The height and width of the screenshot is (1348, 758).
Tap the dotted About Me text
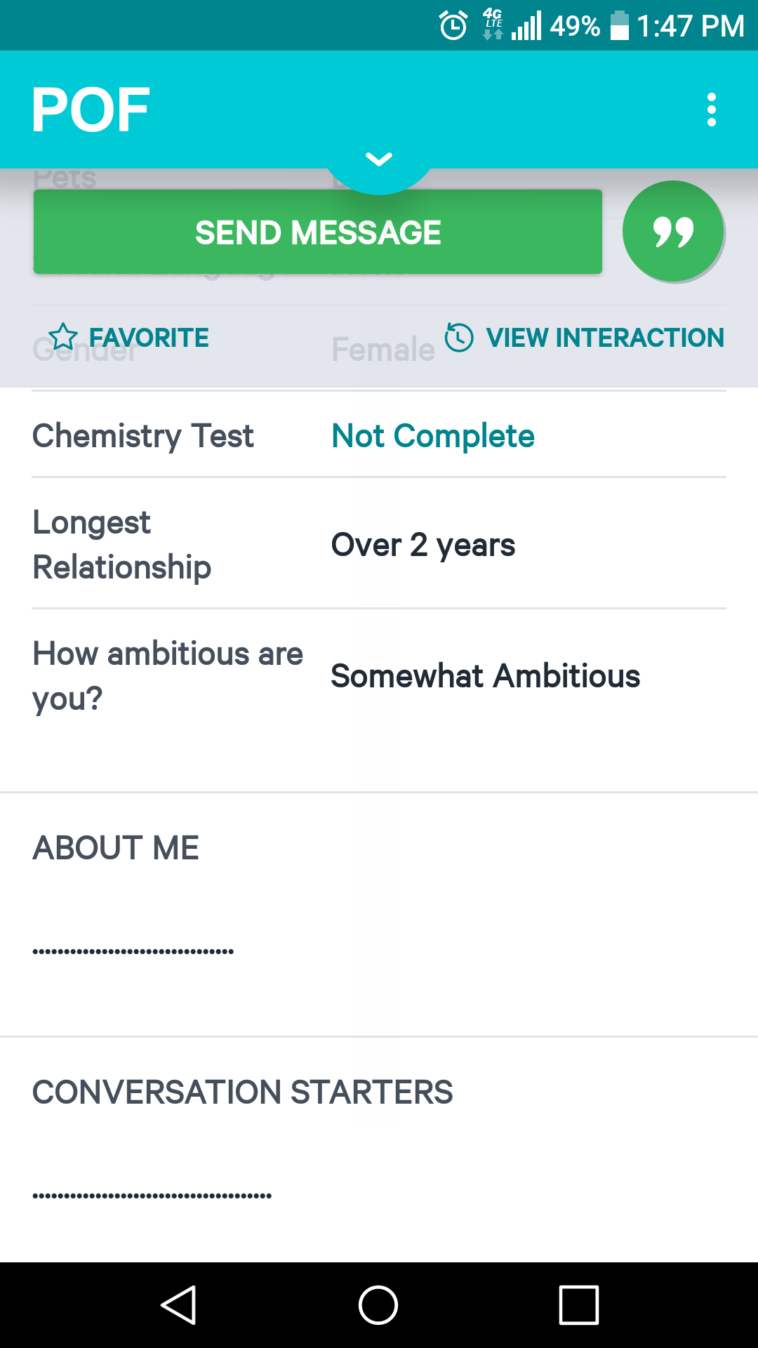click(133, 950)
